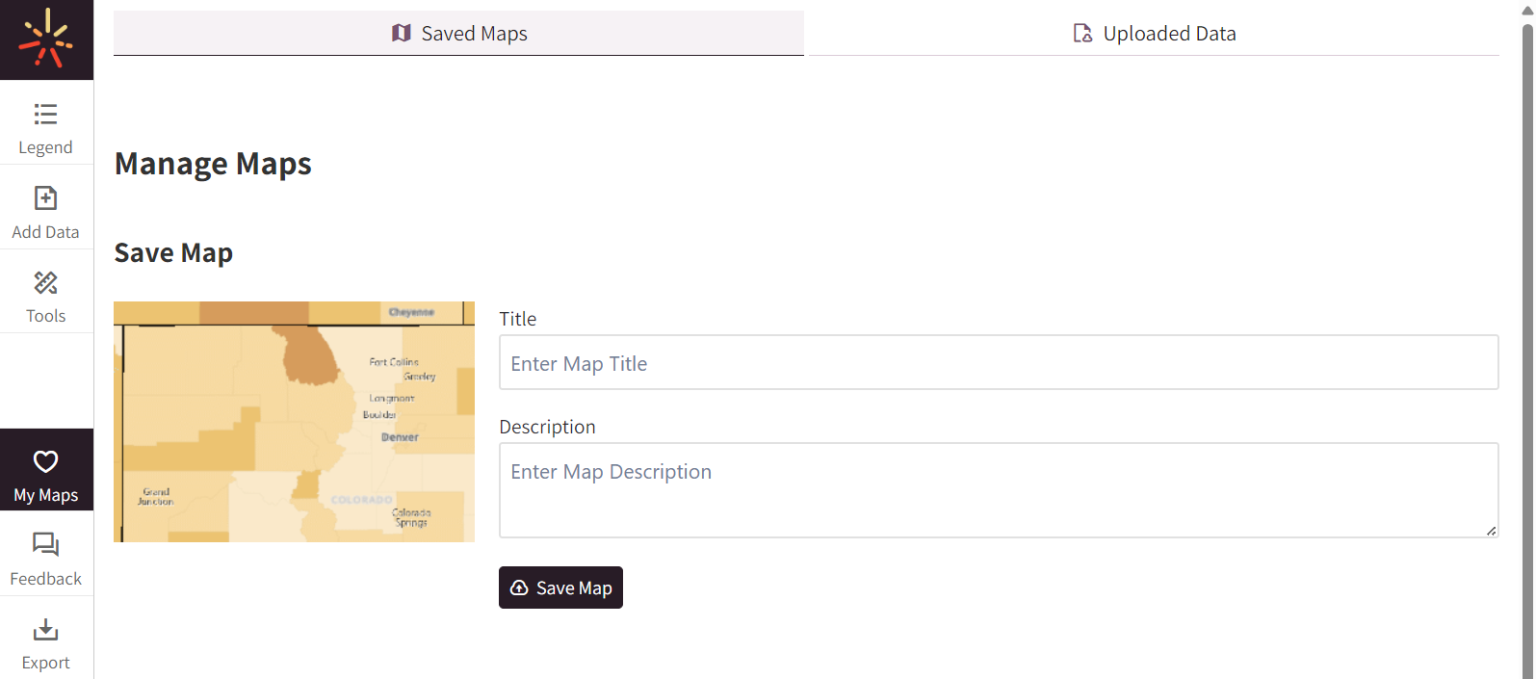
Task: Click the cloud upload icon inside Save Map
Action: (520, 588)
